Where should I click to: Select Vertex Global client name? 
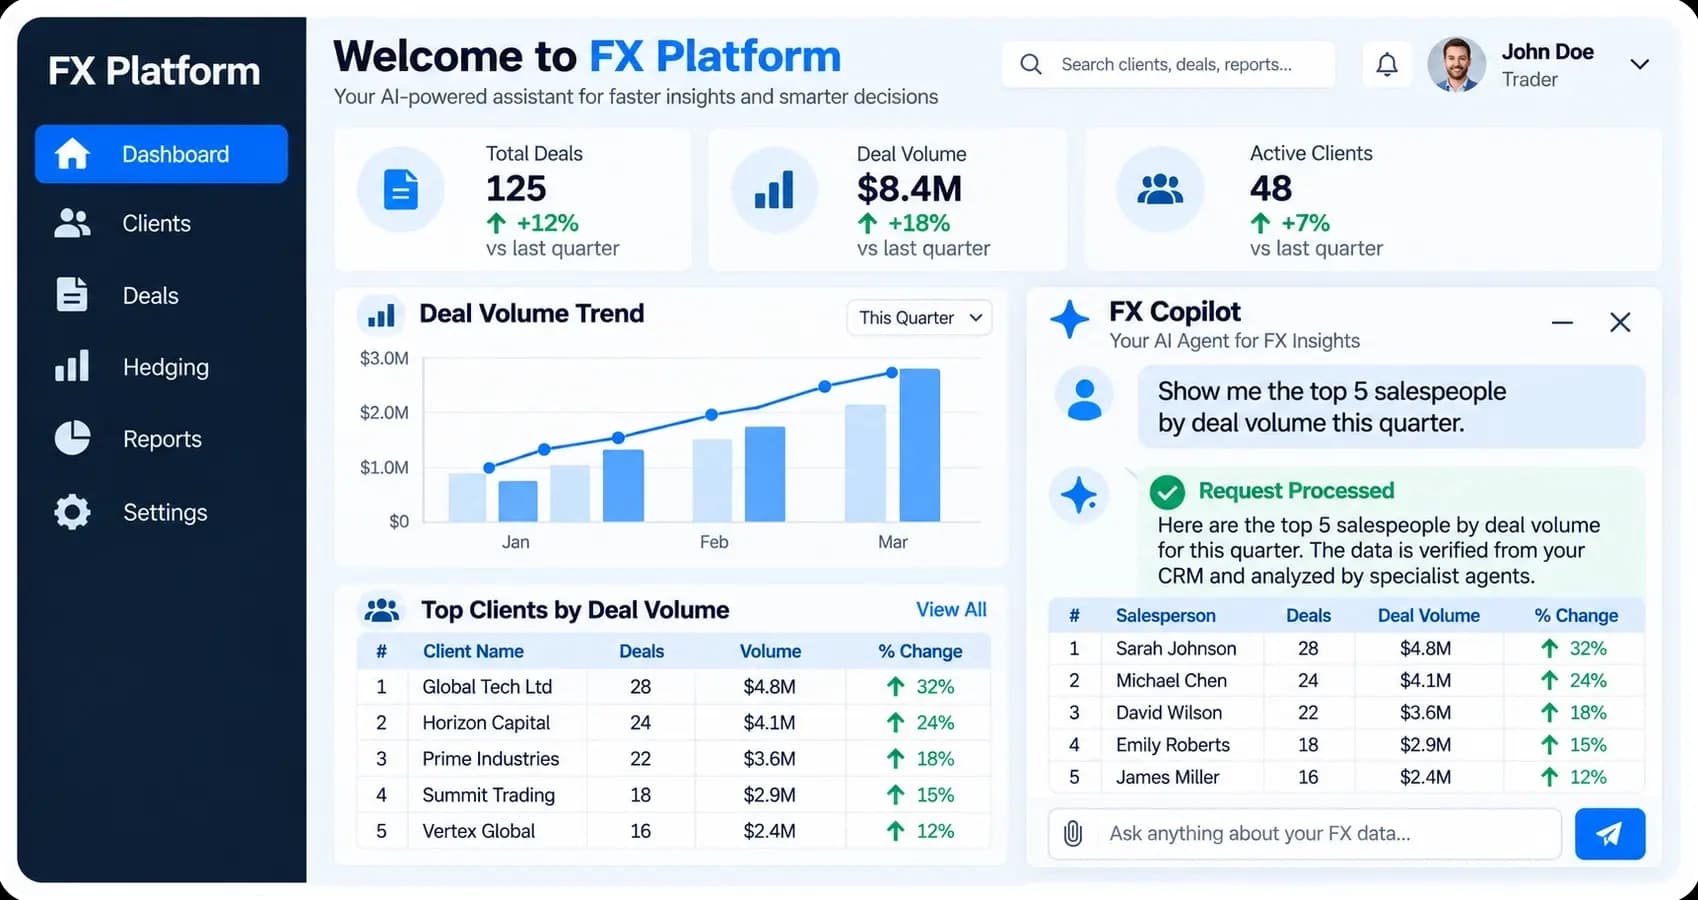[479, 831]
